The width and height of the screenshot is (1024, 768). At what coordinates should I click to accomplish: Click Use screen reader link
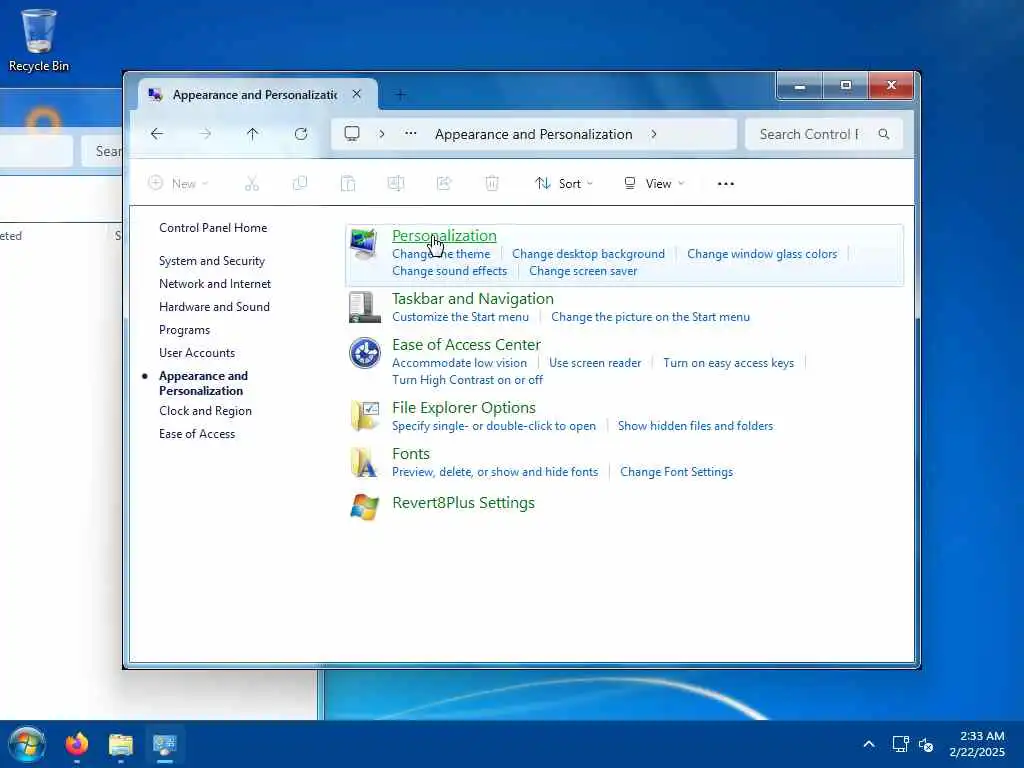tap(595, 362)
